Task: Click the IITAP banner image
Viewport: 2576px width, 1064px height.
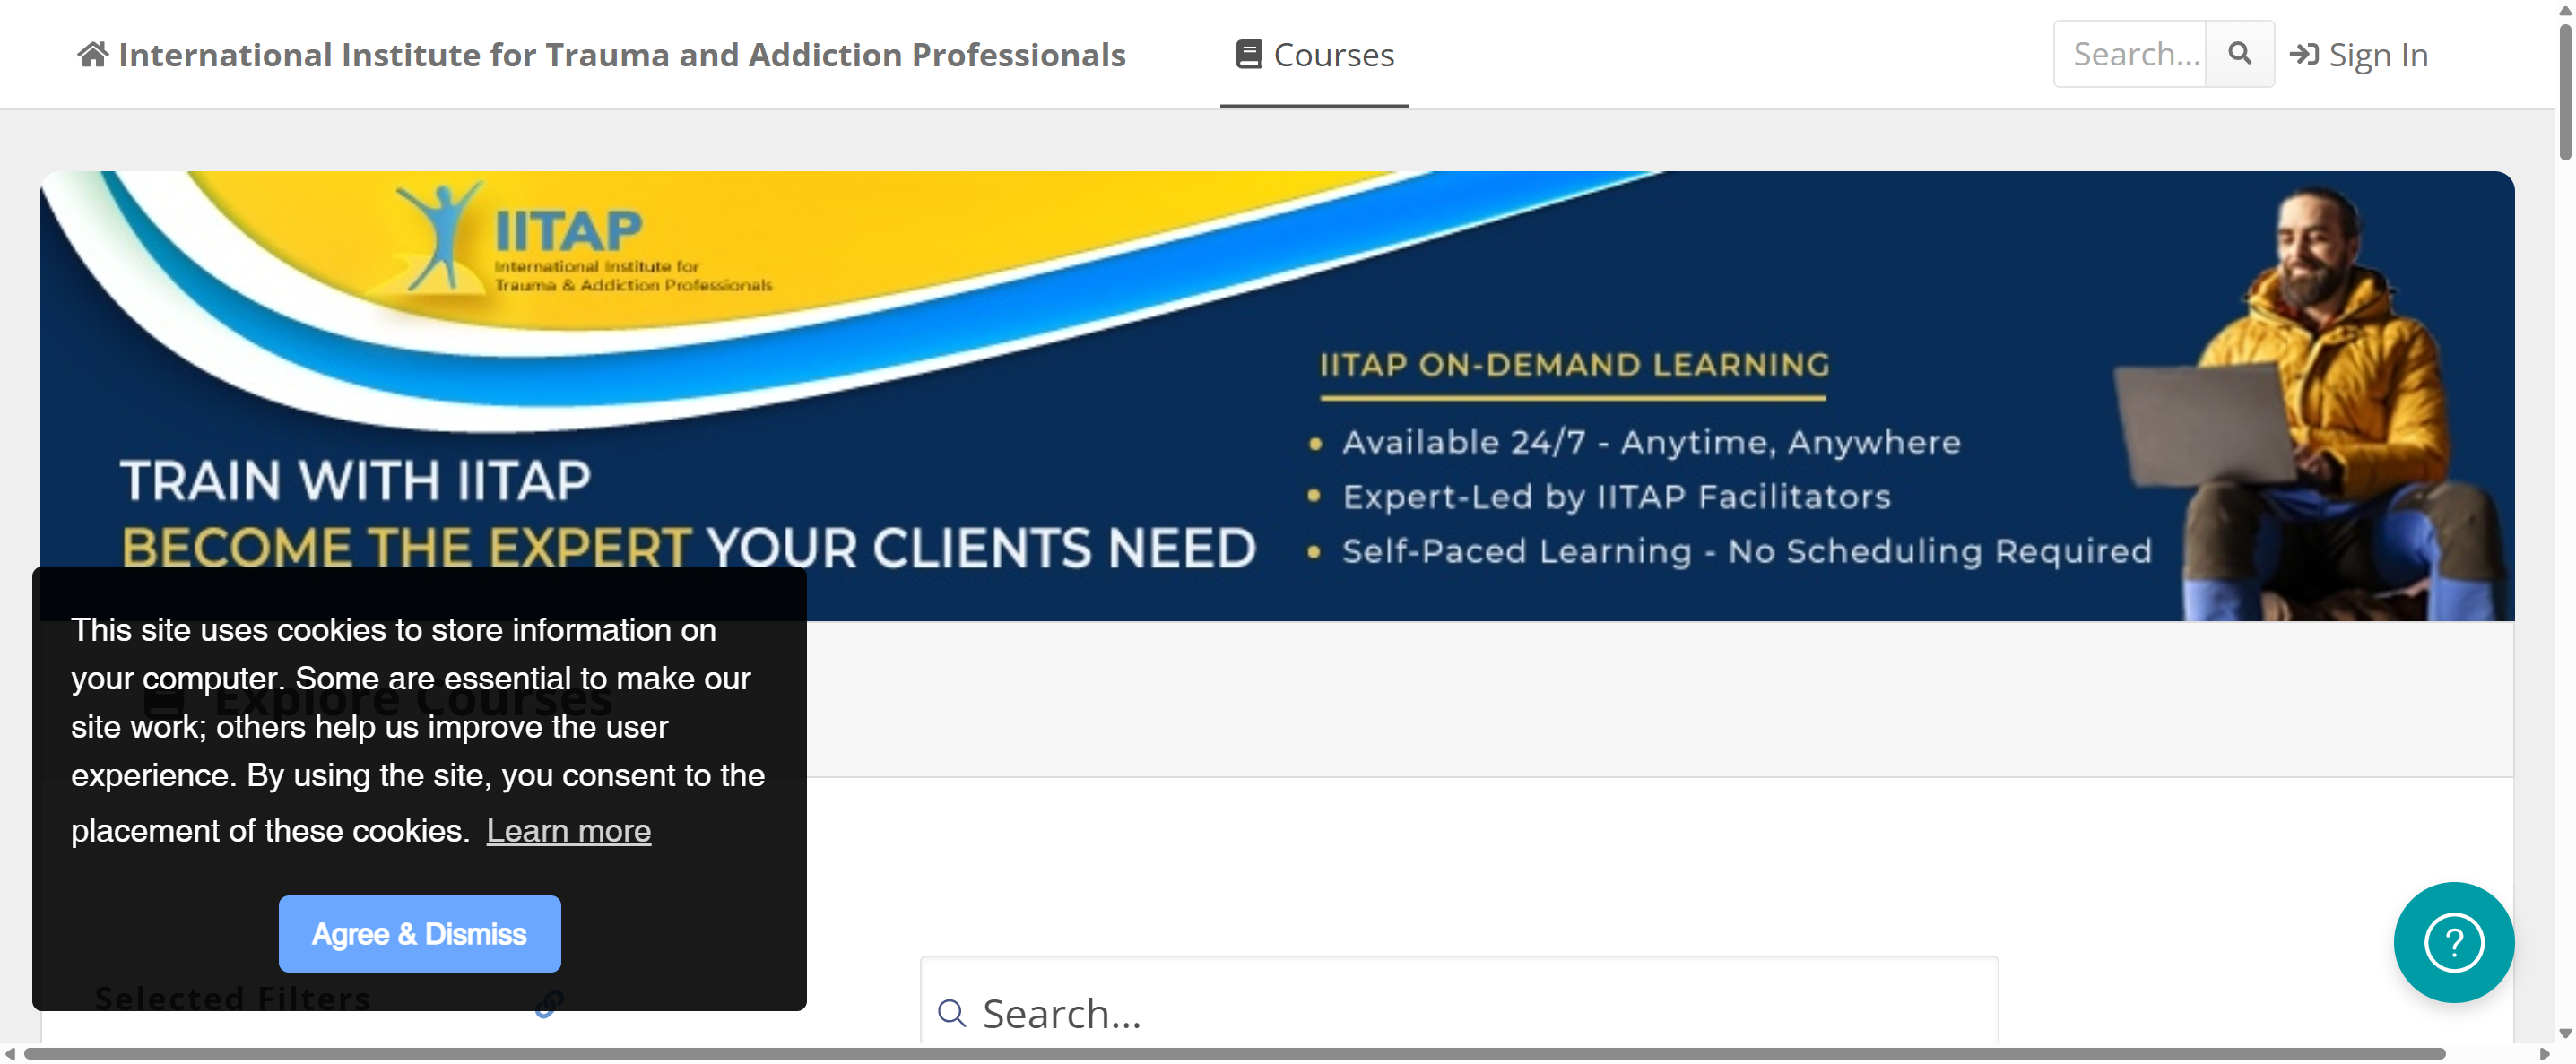Action: click(1277, 396)
